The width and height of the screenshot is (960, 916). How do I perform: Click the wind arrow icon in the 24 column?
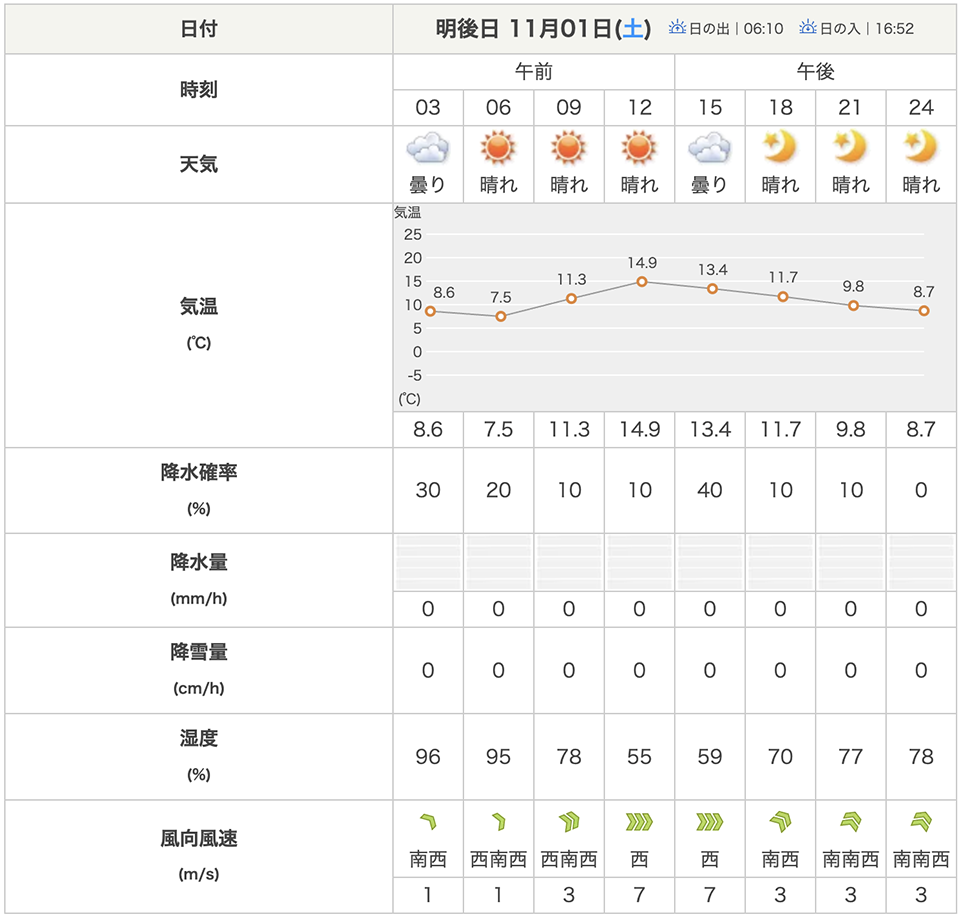point(921,823)
